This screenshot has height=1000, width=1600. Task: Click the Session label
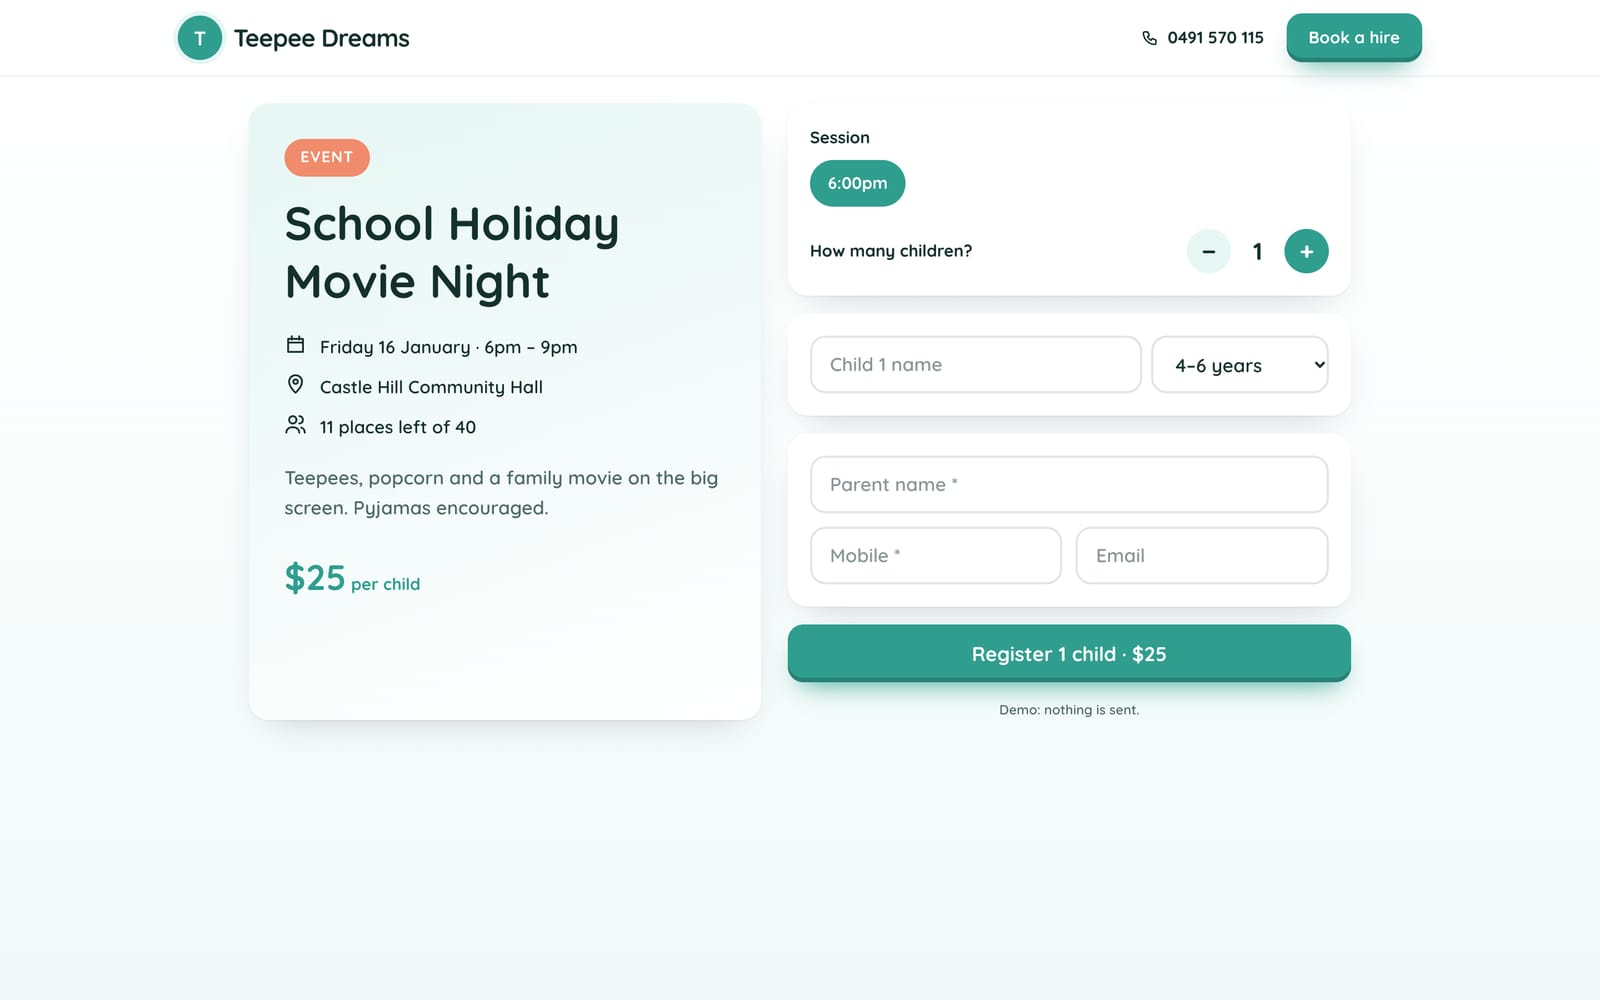click(x=839, y=138)
